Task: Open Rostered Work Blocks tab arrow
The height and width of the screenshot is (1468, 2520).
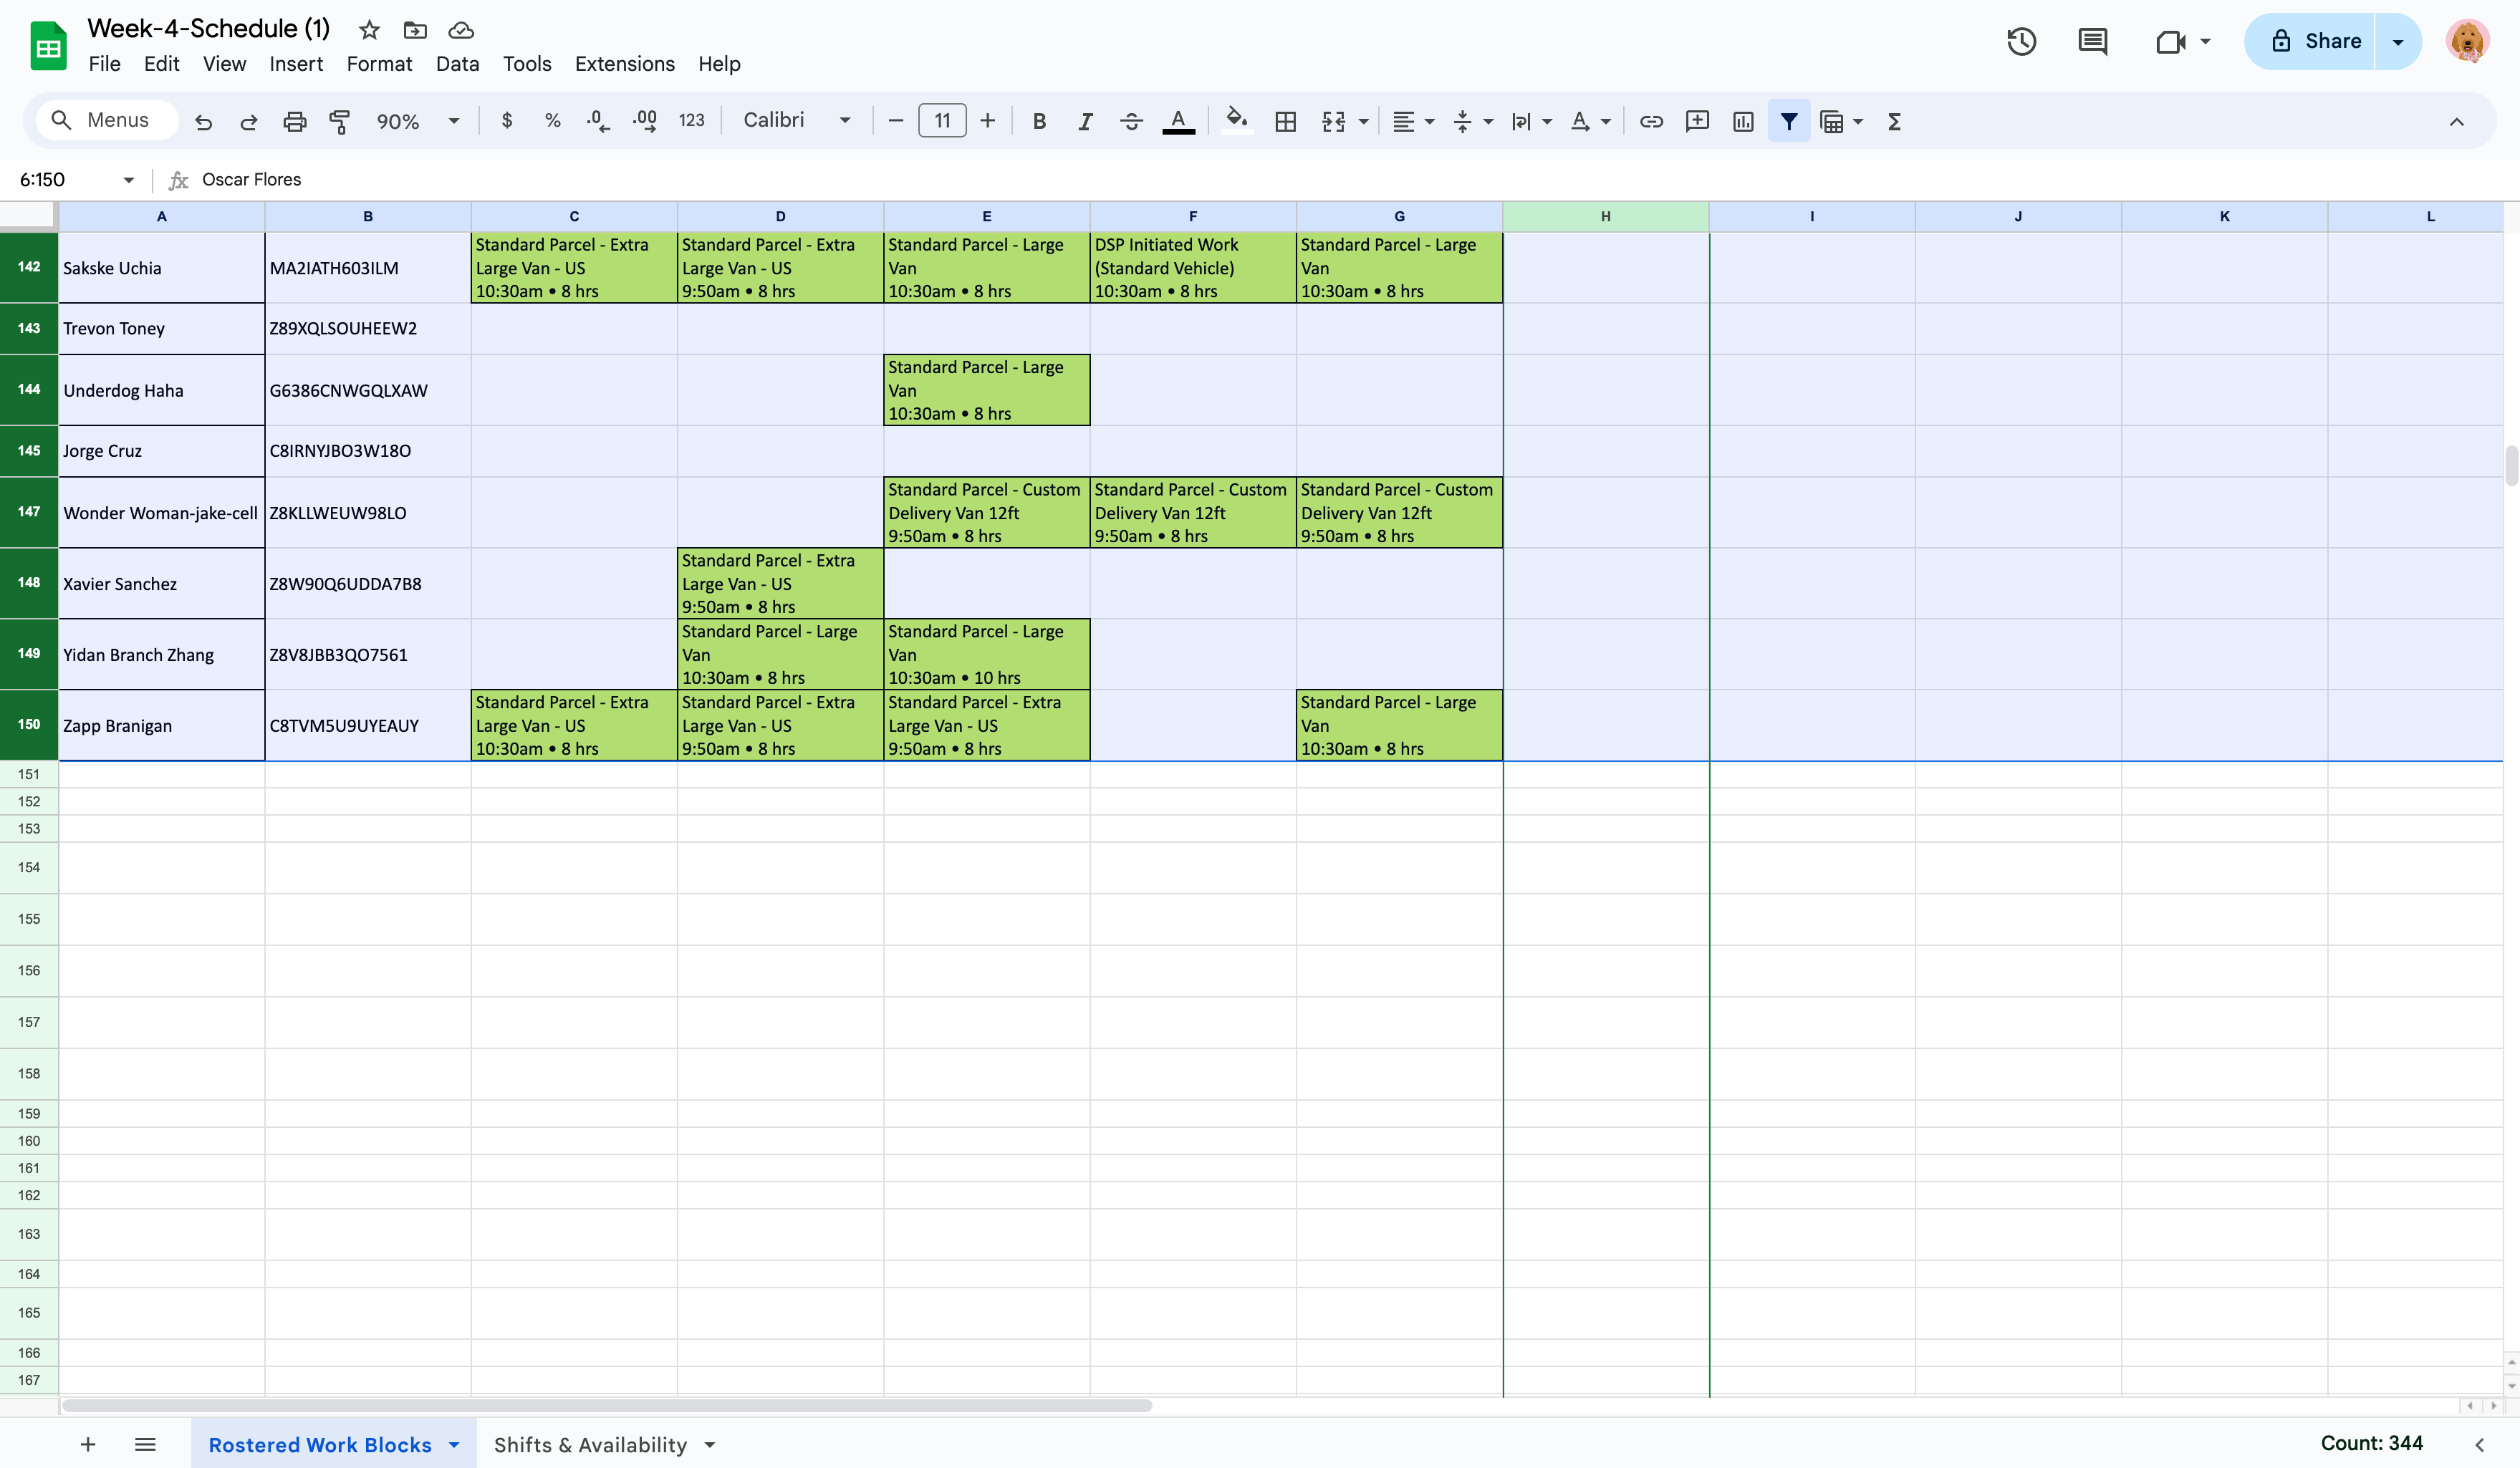Action: click(454, 1444)
